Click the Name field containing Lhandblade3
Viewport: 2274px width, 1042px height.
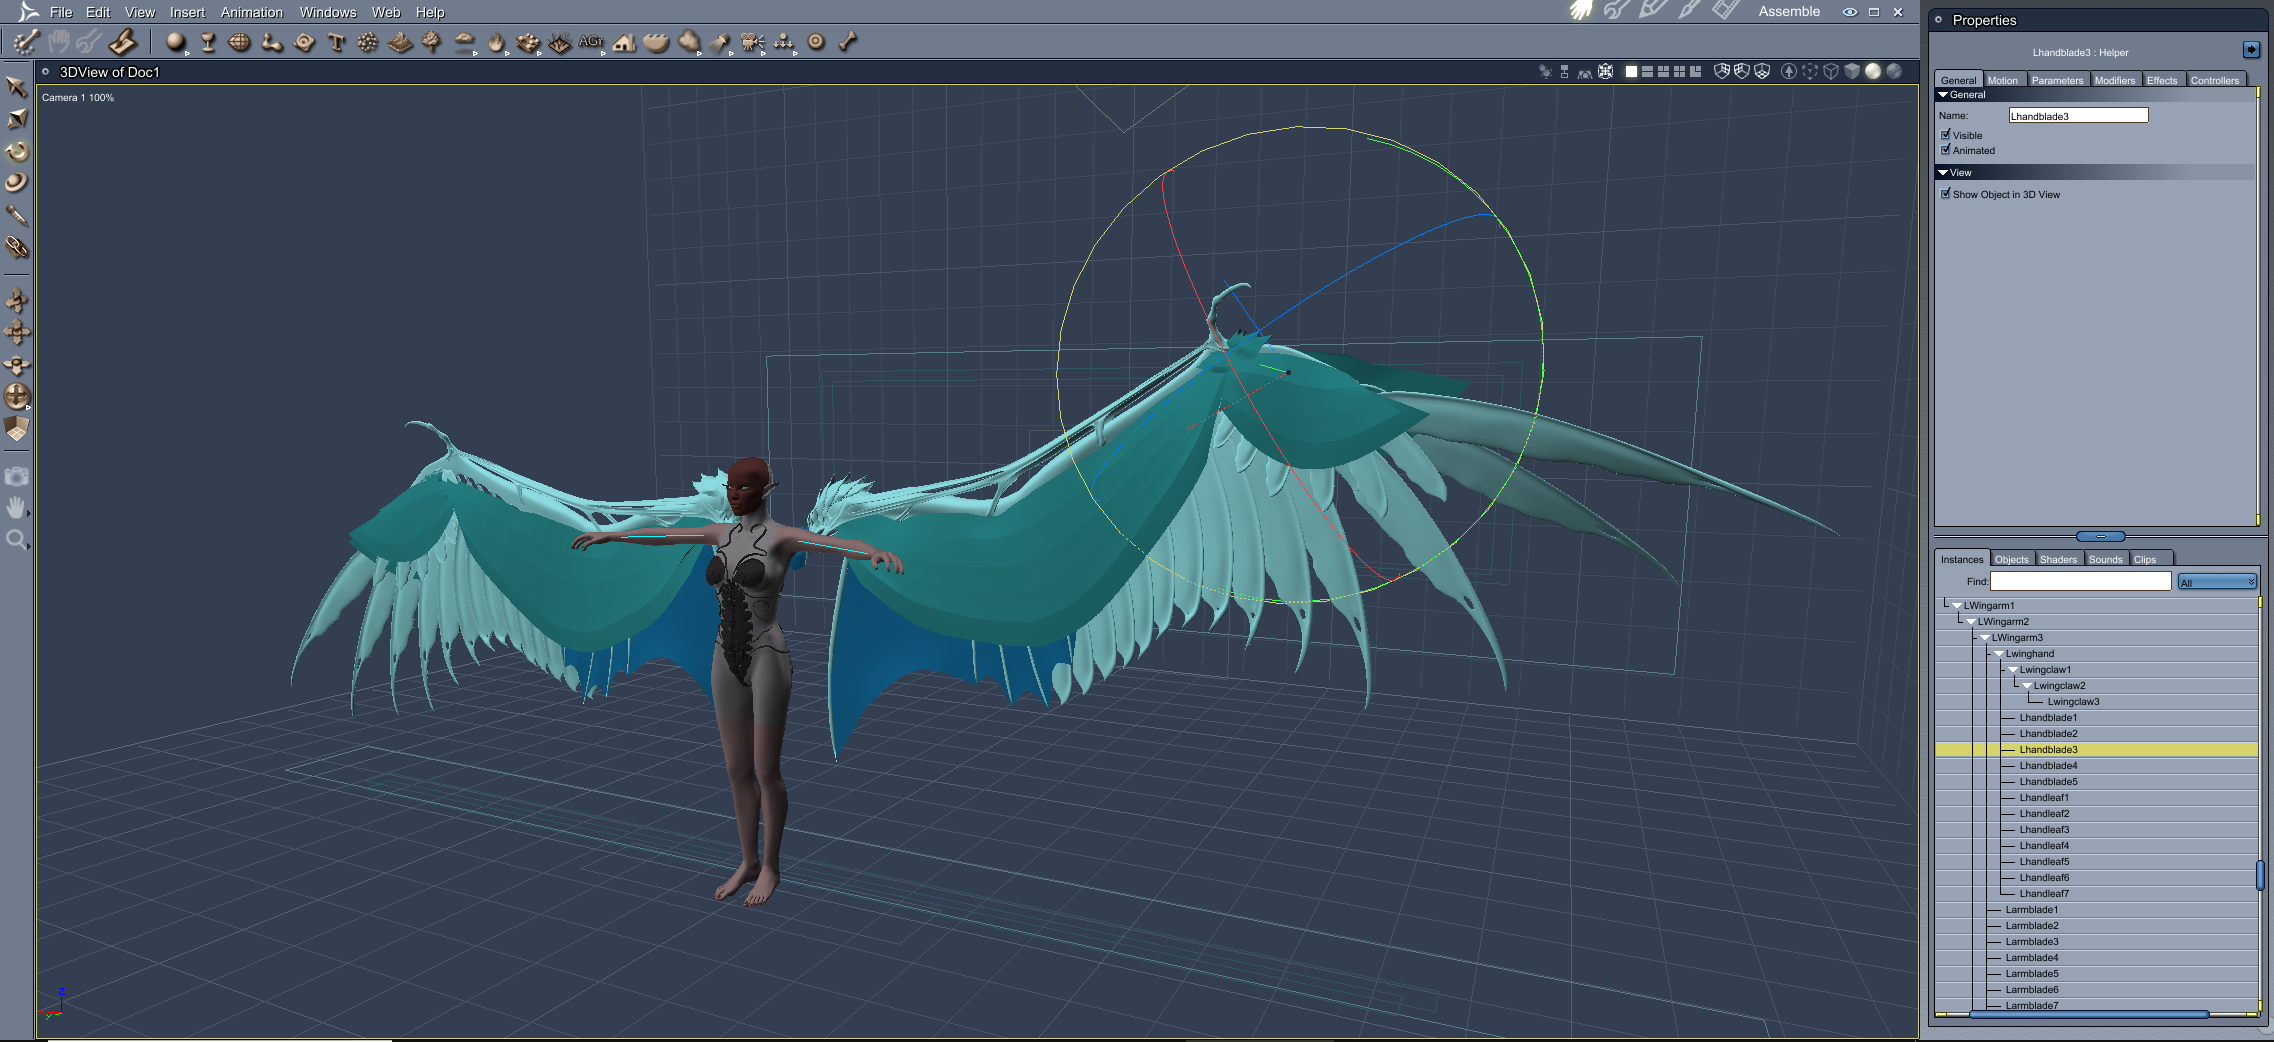[x=2078, y=116]
